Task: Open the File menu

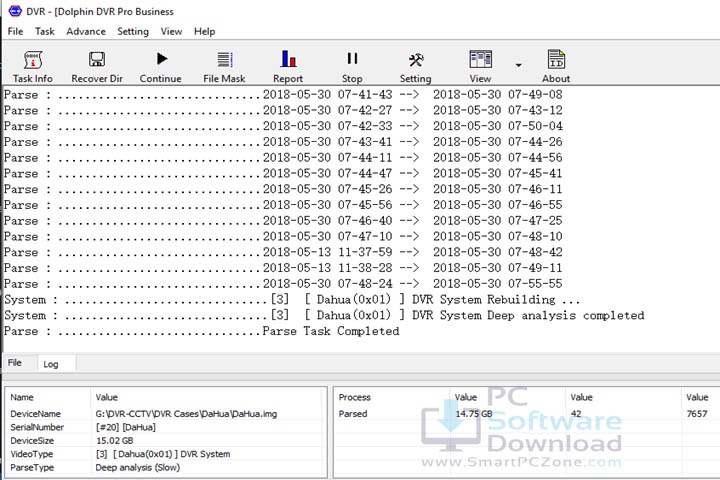Action: tap(15, 31)
